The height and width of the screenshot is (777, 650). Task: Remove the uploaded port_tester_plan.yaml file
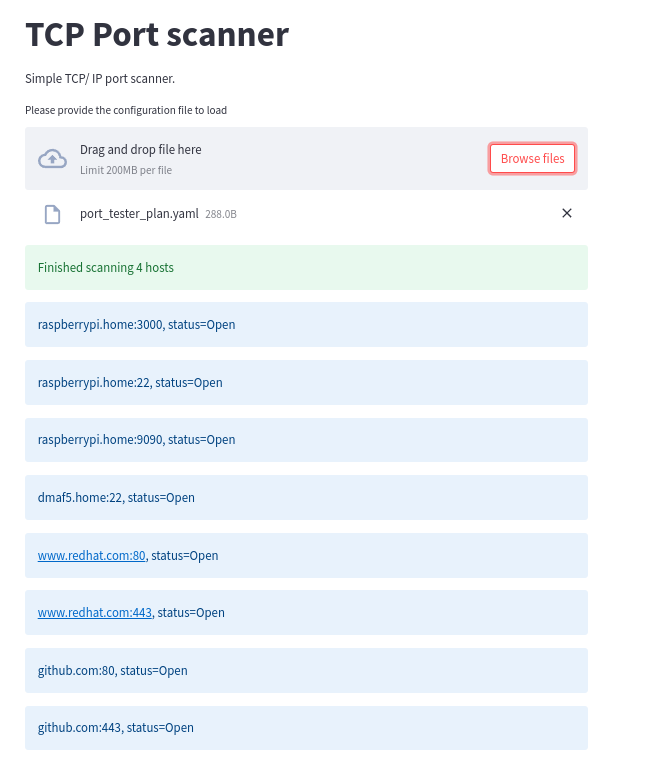(x=567, y=213)
